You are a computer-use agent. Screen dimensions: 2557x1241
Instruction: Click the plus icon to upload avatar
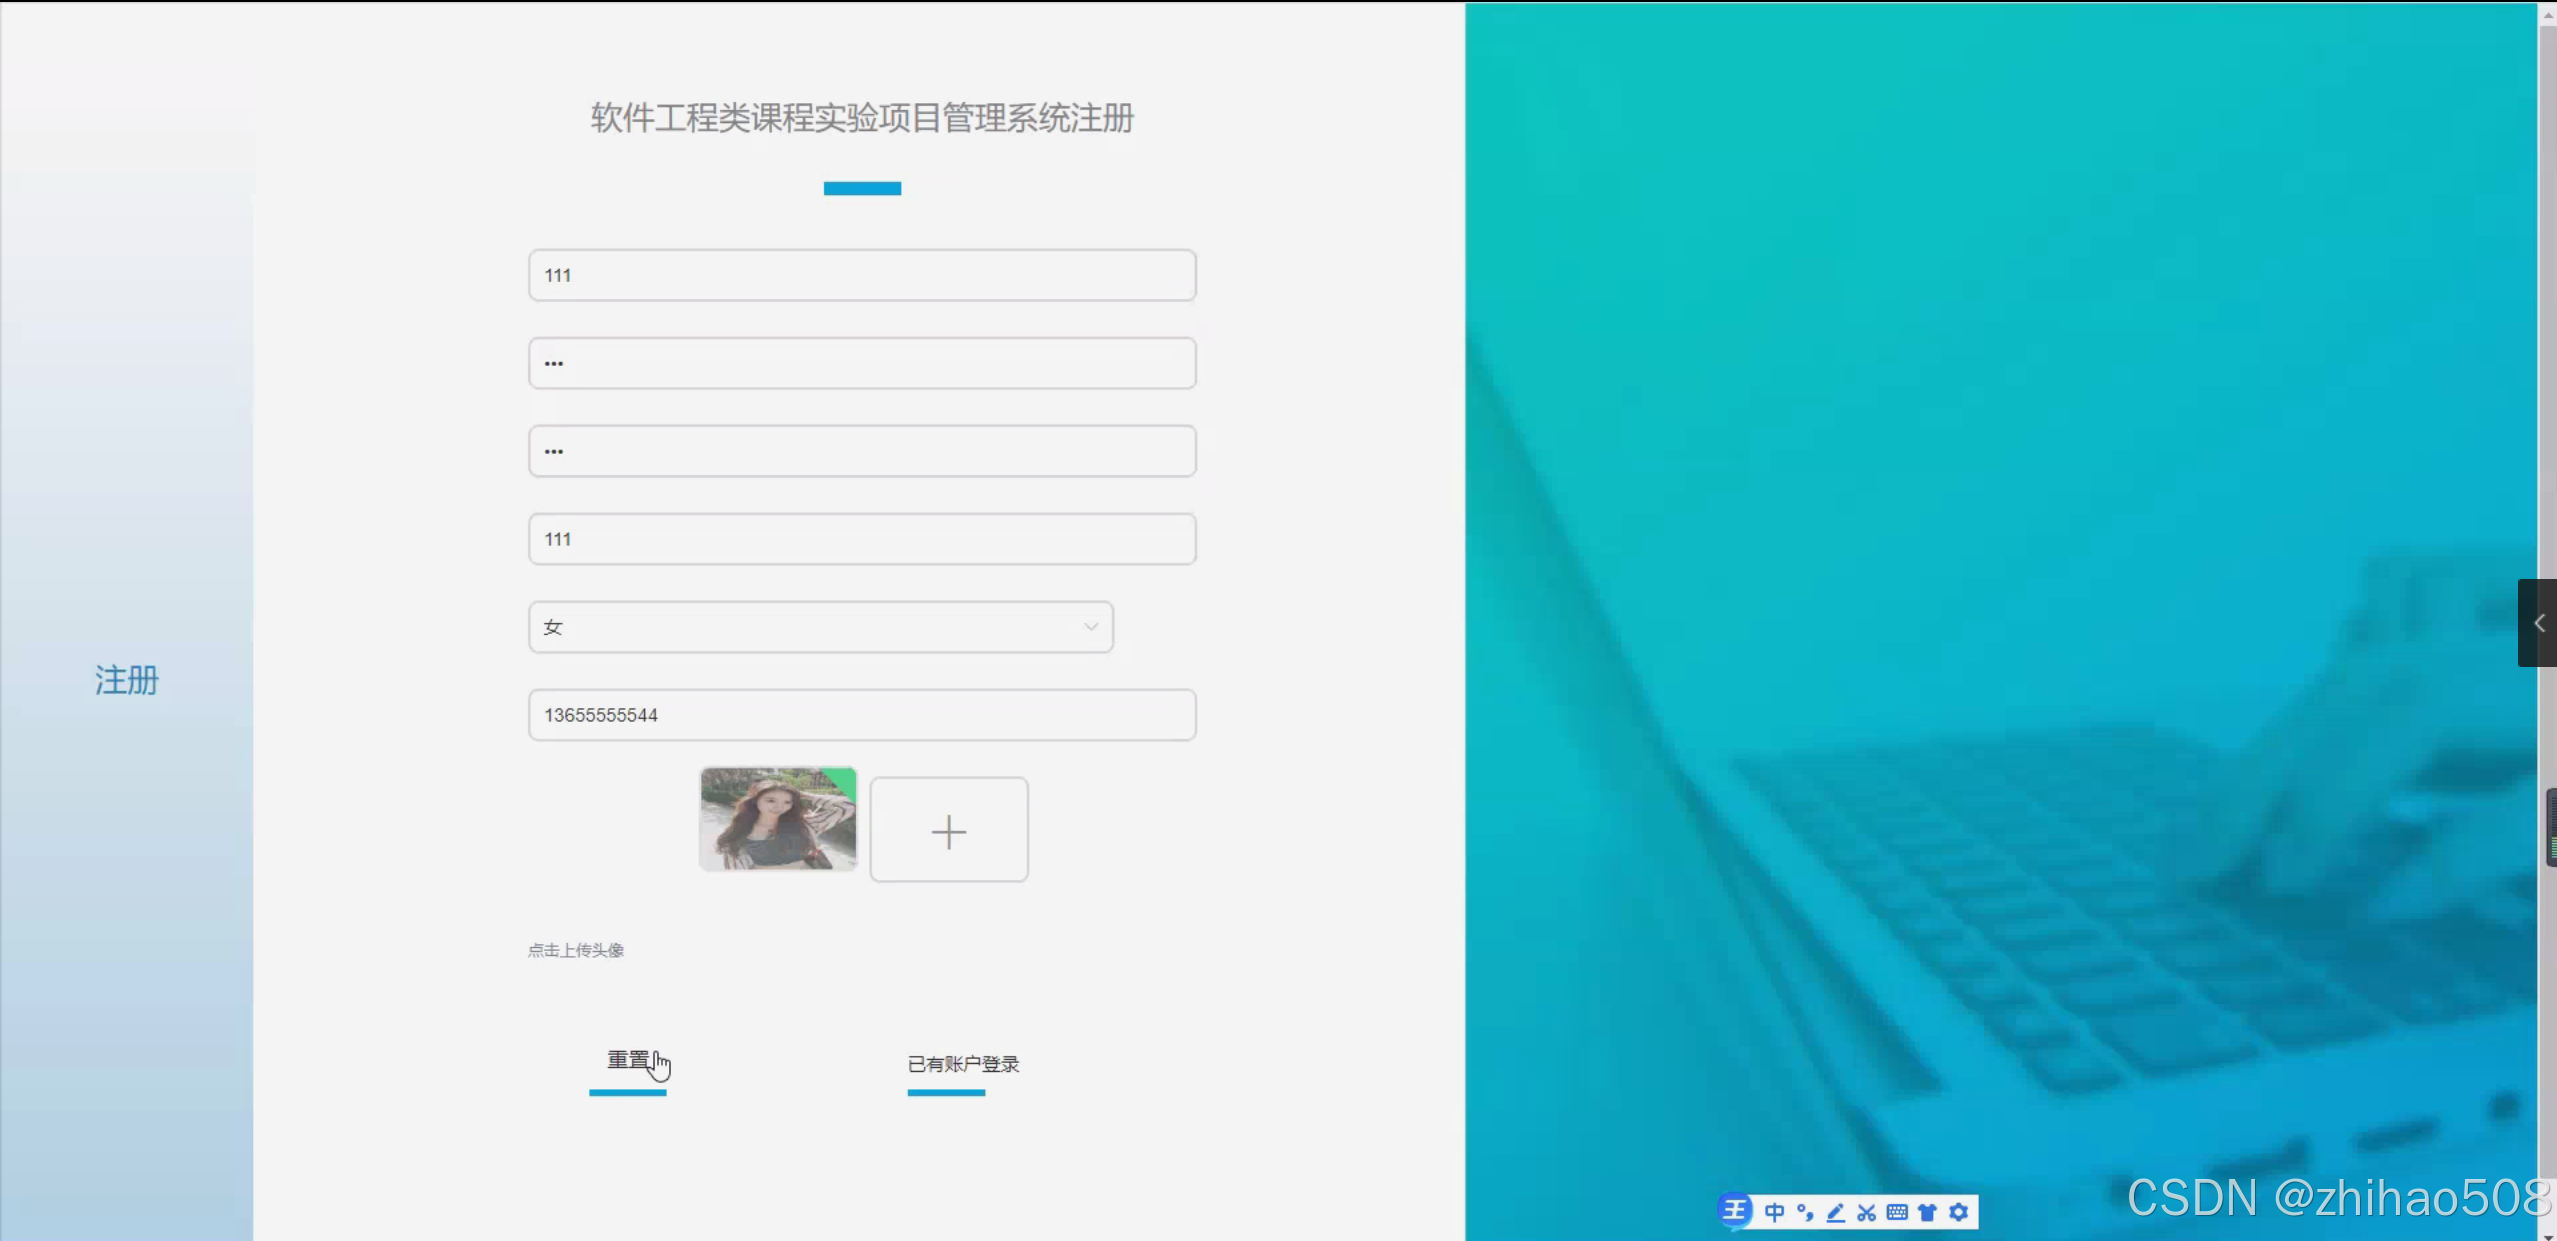(x=948, y=830)
